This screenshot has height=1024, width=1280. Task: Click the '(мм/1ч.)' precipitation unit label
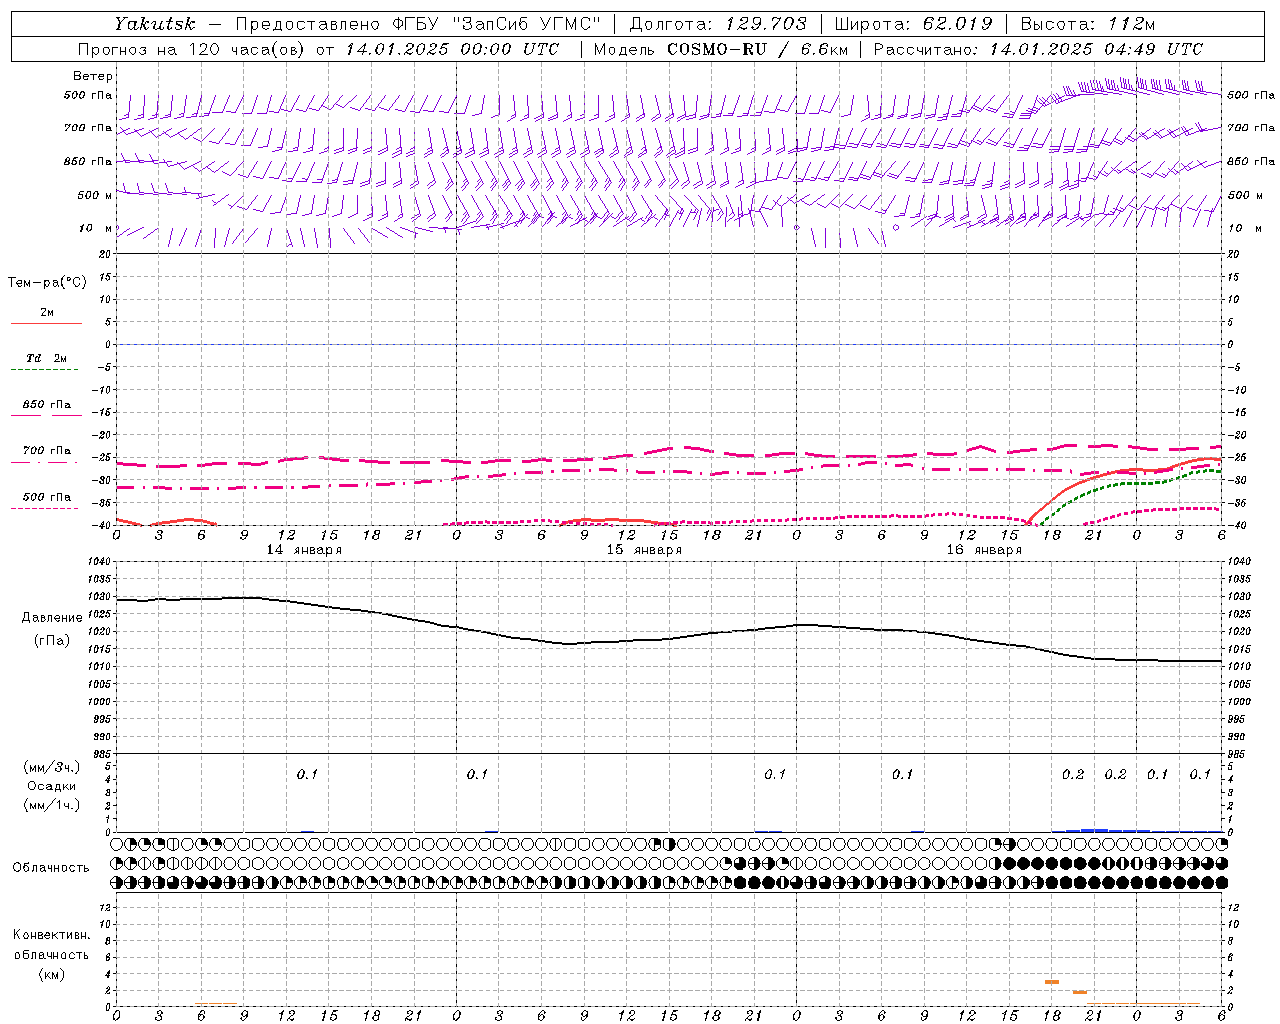coord(52,805)
